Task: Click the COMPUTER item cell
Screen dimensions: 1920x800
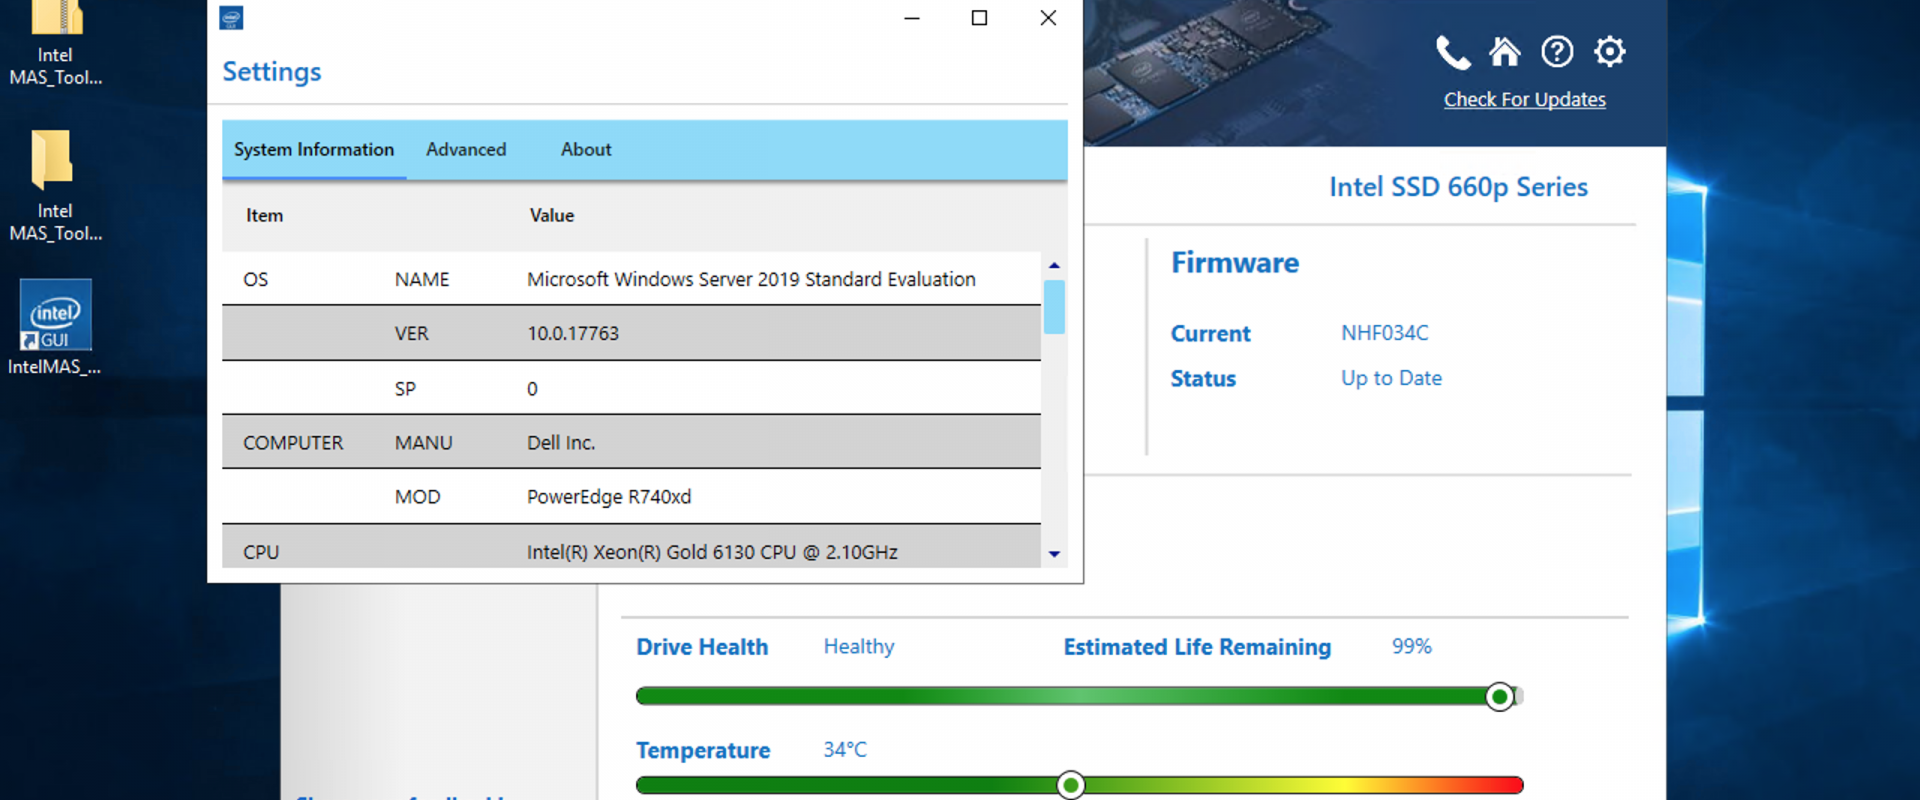Action: [293, 442]
